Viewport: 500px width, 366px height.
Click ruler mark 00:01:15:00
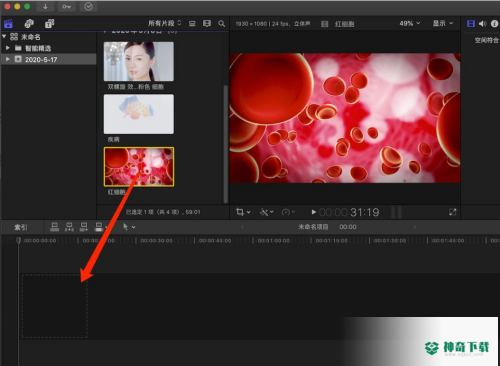(331, 241)
